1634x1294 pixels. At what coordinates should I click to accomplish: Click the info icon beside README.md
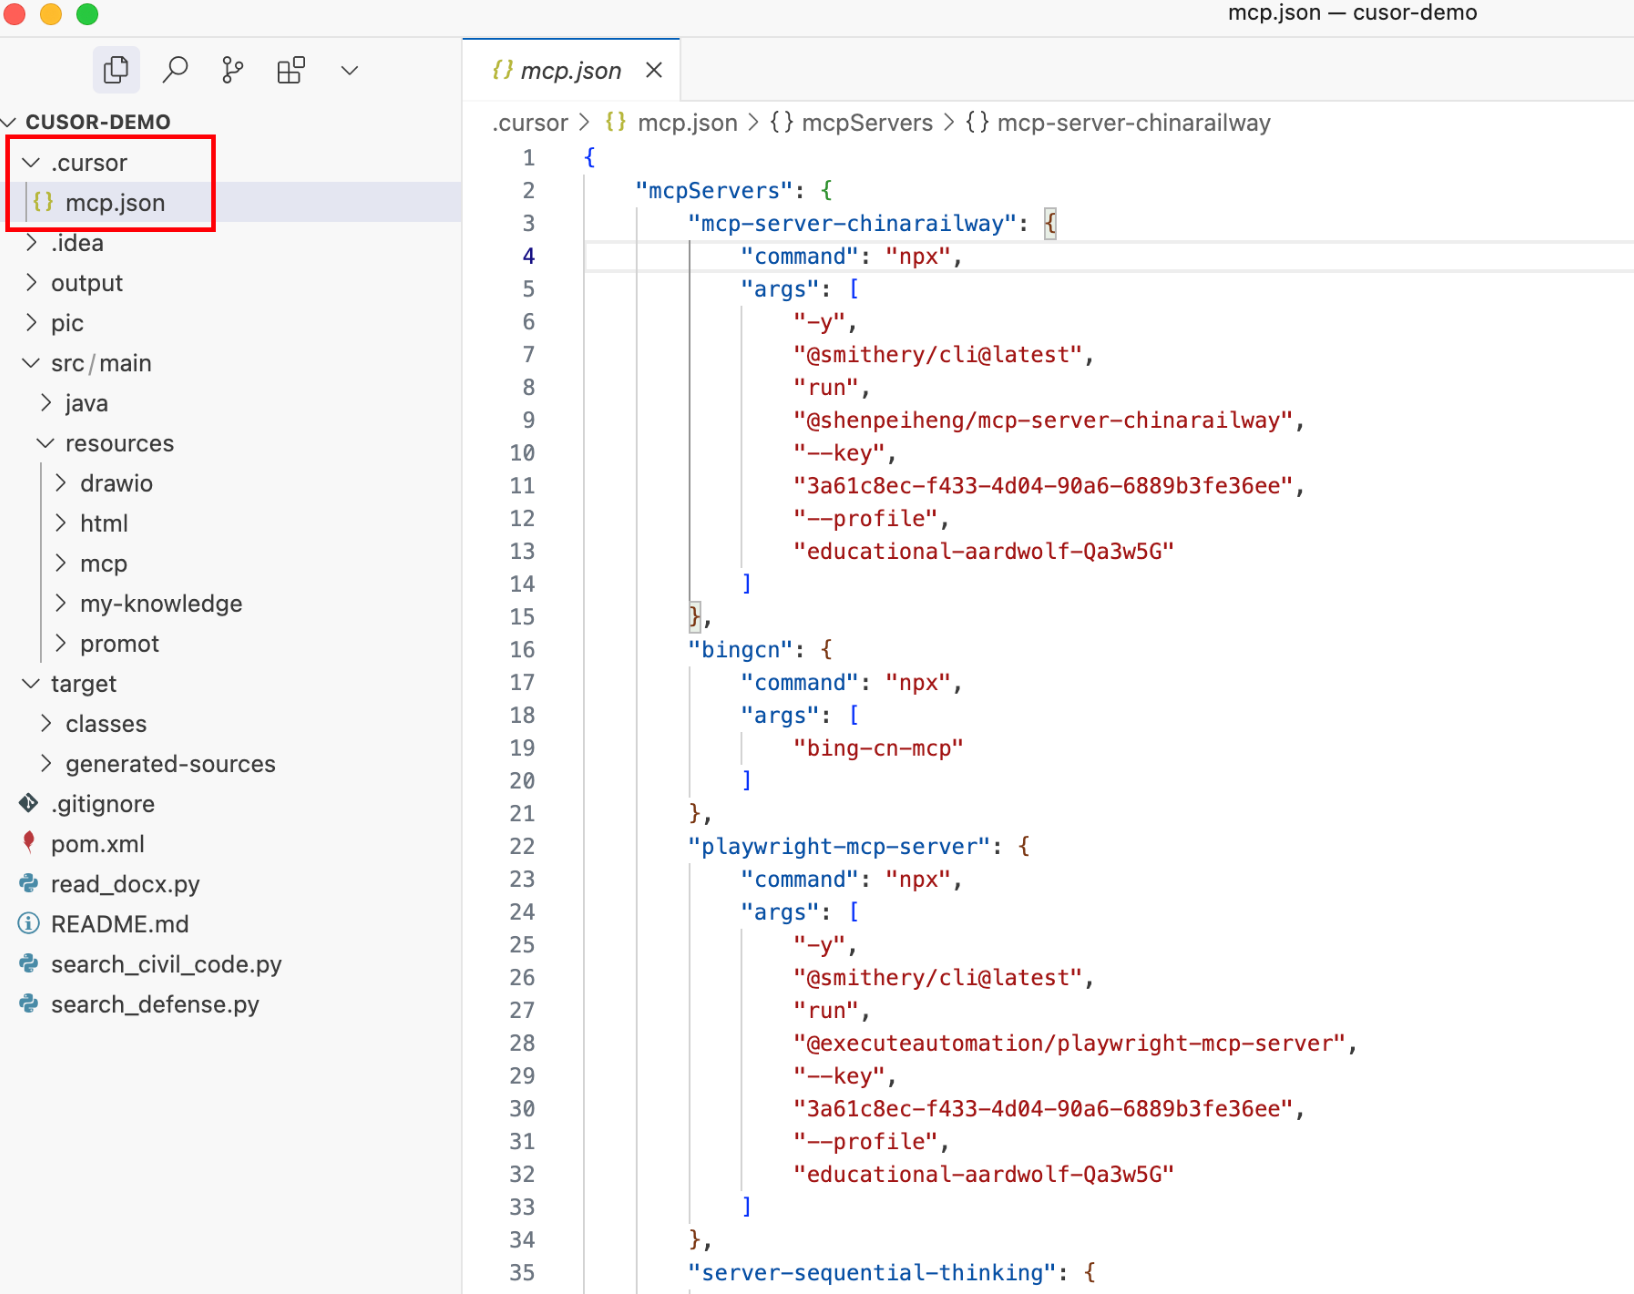pos(29,924)
